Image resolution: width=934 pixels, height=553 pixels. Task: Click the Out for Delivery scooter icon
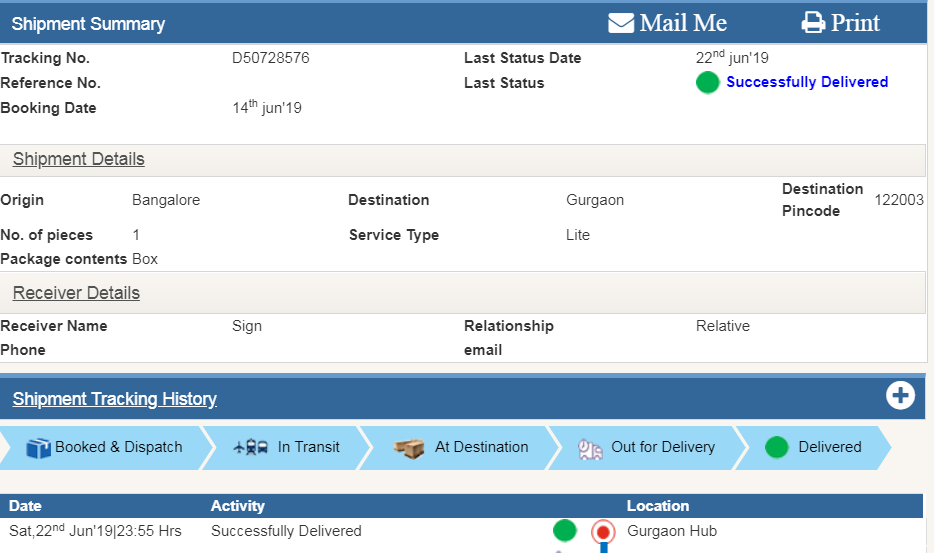point(591,449)
